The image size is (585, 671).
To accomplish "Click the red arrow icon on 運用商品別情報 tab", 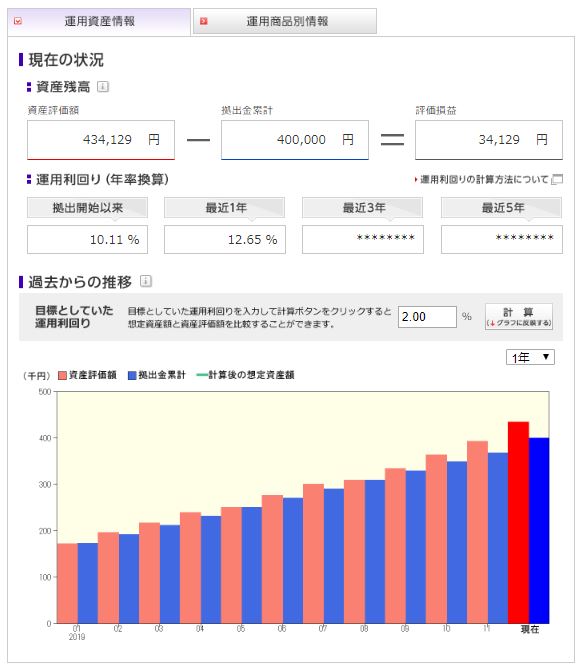I will pyautogui.click(x=204, y=21).
